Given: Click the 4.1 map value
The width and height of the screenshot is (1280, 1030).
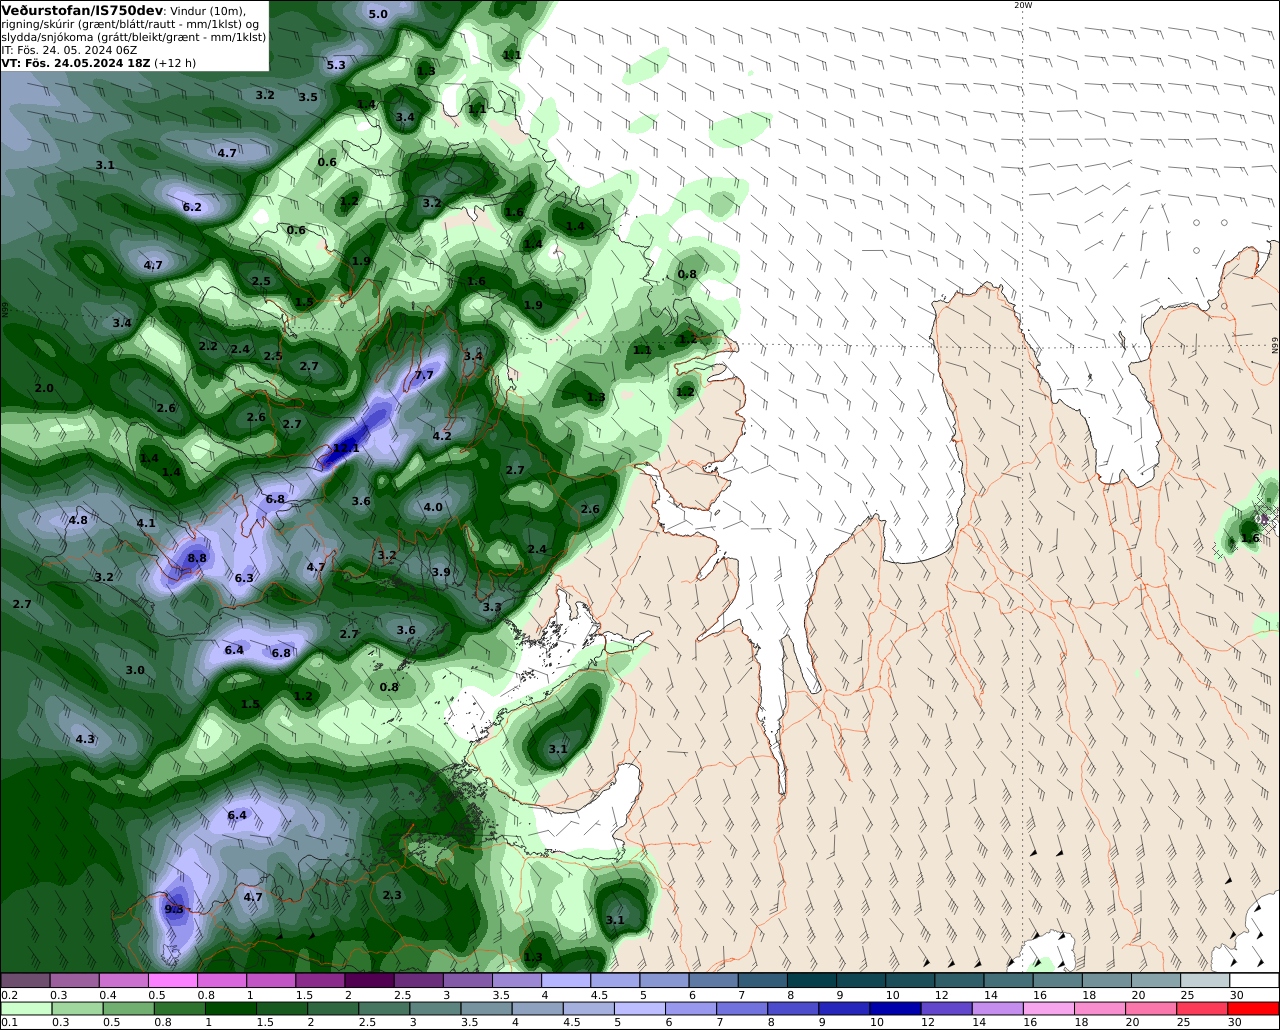Looking at the screenshot, I should pos(146,523).
